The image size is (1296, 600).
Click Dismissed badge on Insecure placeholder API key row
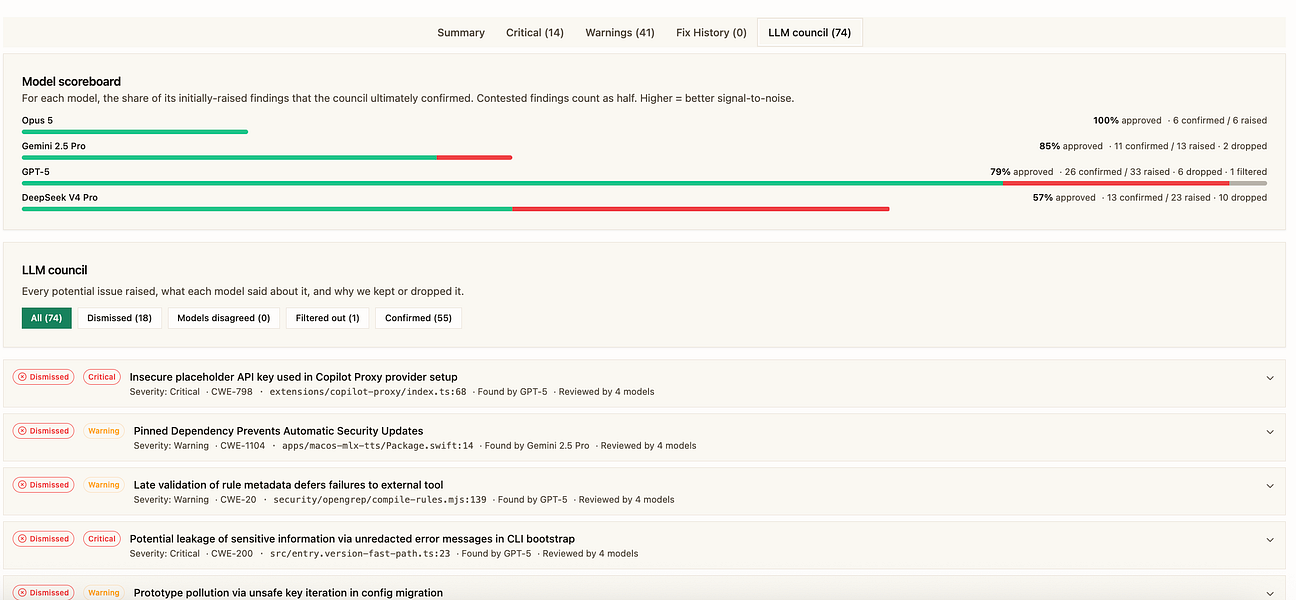(x=43, y=377)
